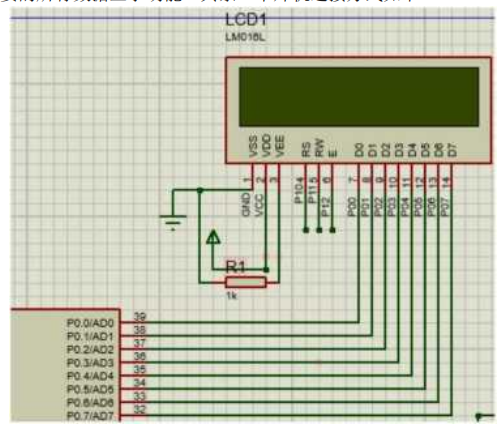Select the P0.5/AD5 pin on the microcontroller
This screenshot has height=425, width=500.
tap(90, 389)
